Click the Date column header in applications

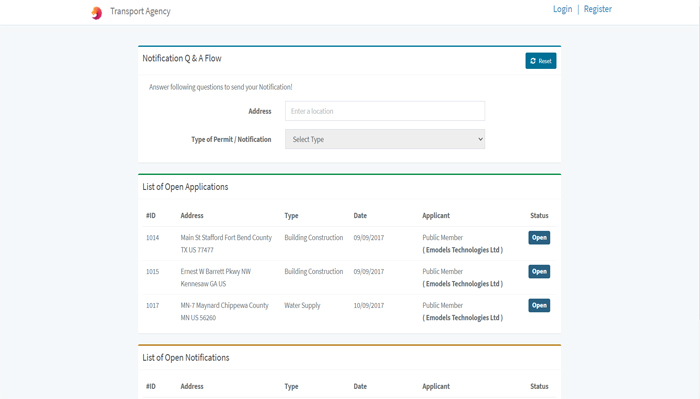[360, 216]
